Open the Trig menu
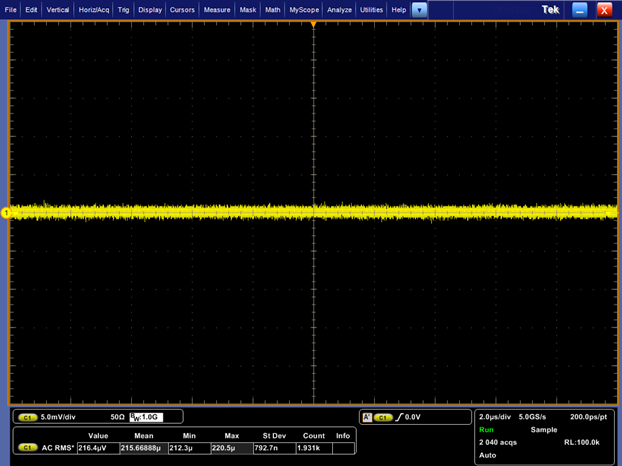Image resolution: width=622 pixels, height=466 pixels. coord(123,10)
